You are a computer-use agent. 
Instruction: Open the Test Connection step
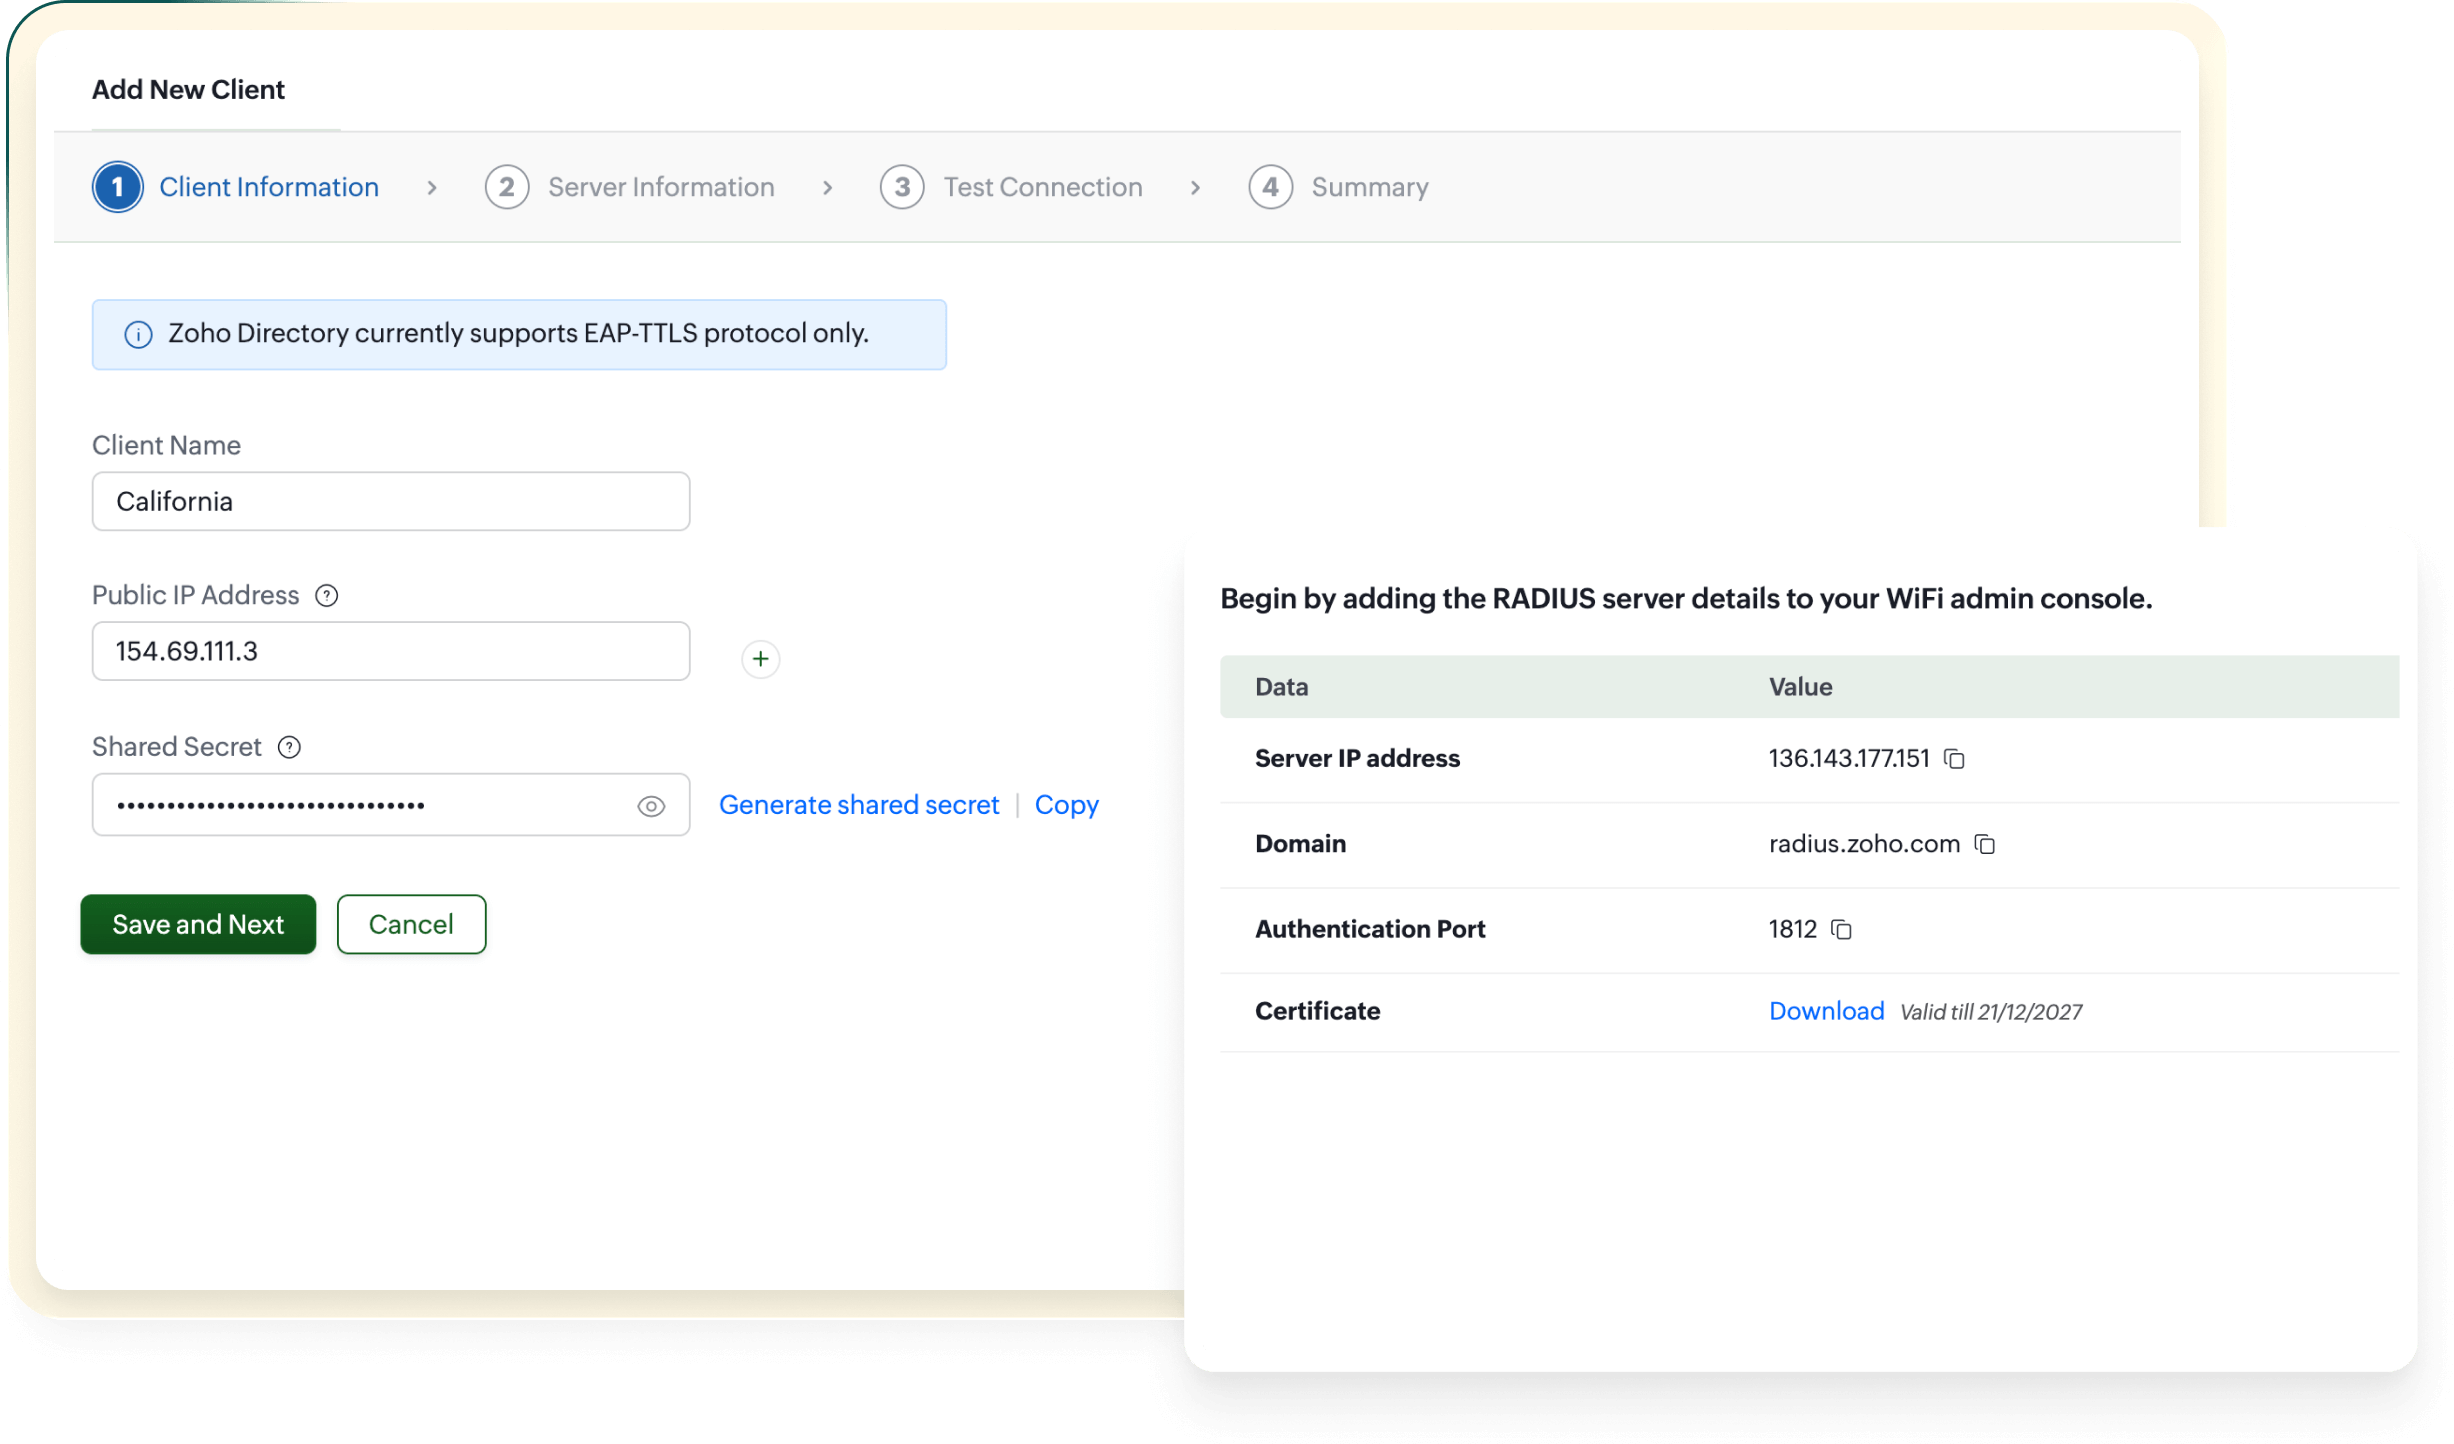tap(1042, 187)
